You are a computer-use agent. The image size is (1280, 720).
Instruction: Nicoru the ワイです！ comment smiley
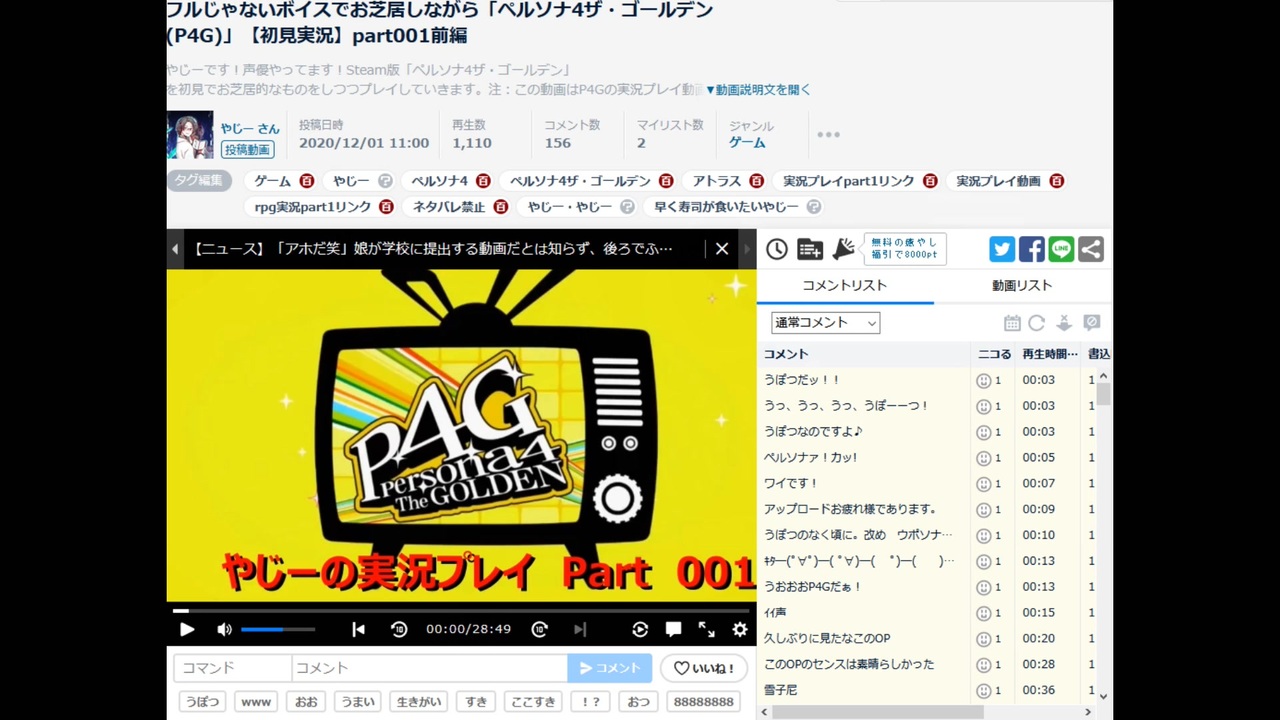983,484
